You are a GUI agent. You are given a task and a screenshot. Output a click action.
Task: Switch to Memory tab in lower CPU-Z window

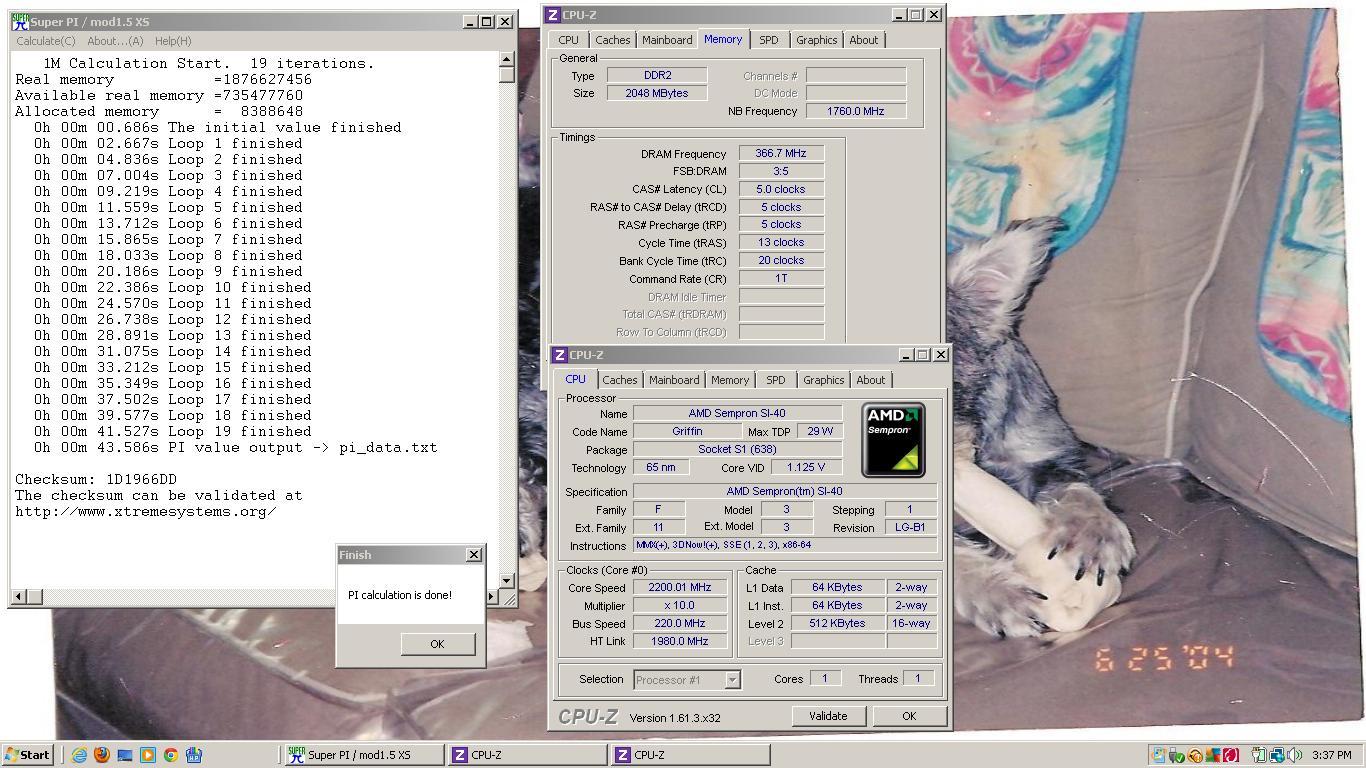[730, 380]
